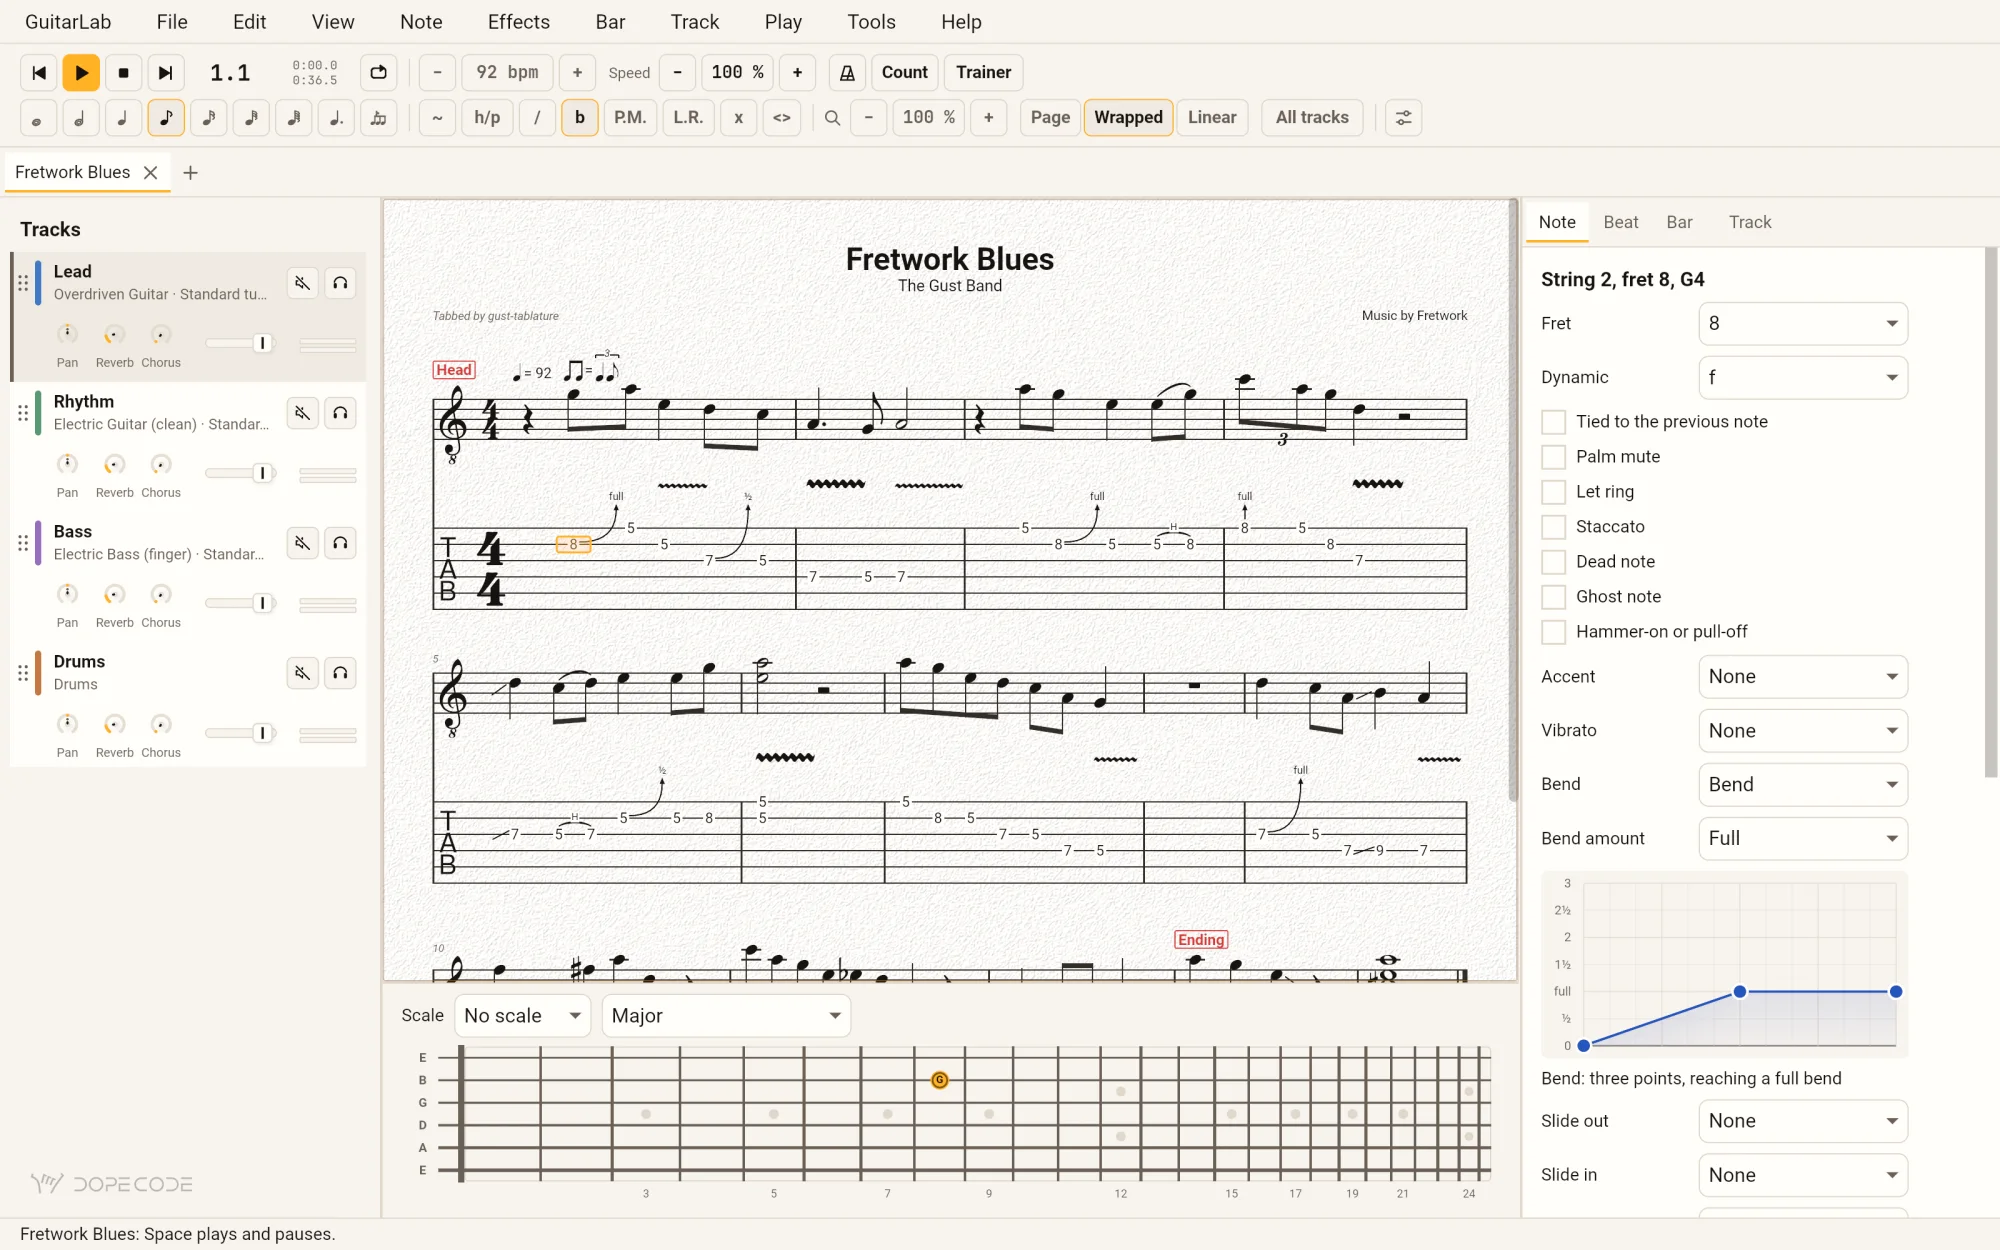Click the Count button

[904, 72]
